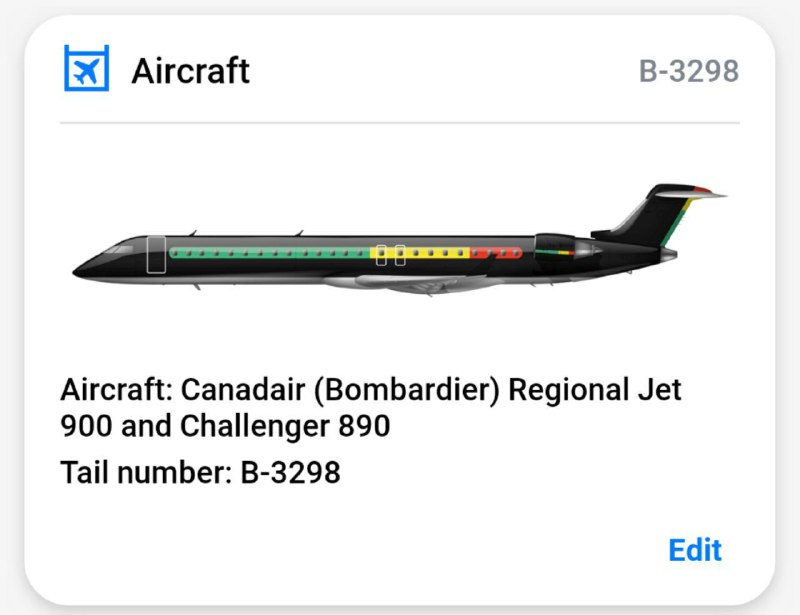
Task: Click the aircraft type description text
Action: pos(371,407)
